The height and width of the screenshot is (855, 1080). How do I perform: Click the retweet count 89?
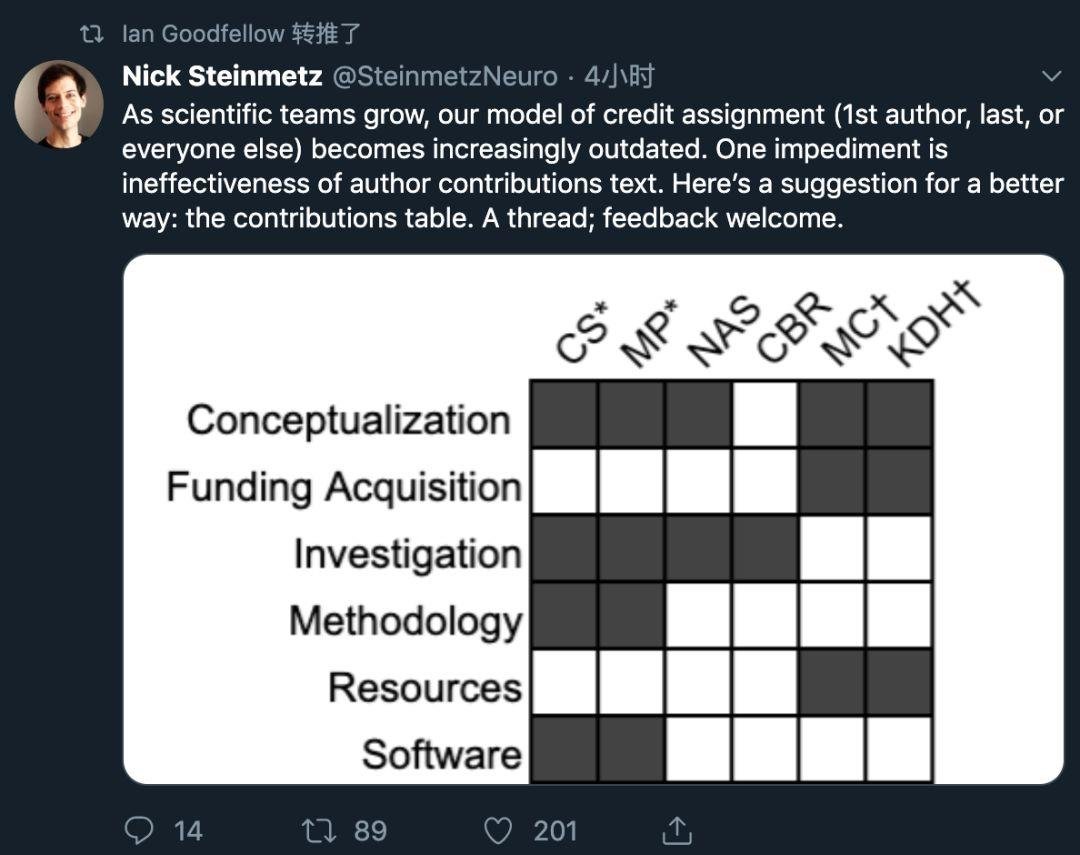[x=371, y=830]
